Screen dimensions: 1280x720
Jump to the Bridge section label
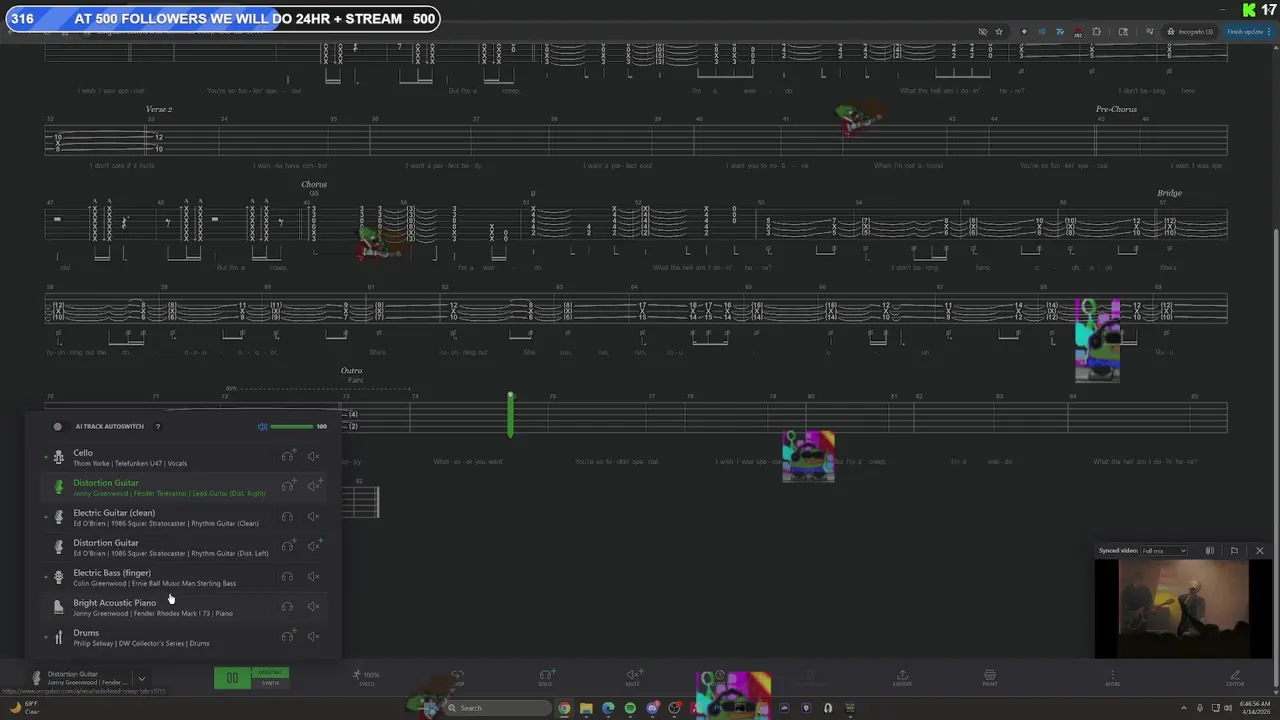click(x=1169, y=193)
